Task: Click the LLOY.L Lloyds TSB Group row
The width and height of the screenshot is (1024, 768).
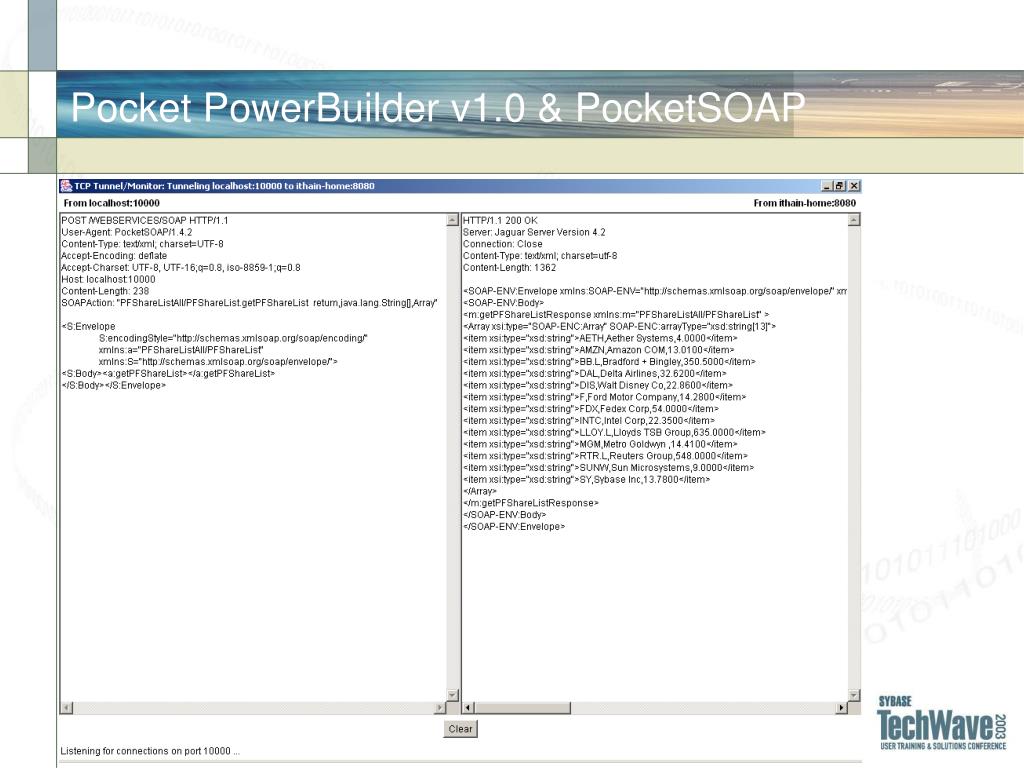Action: pos(615,432)
